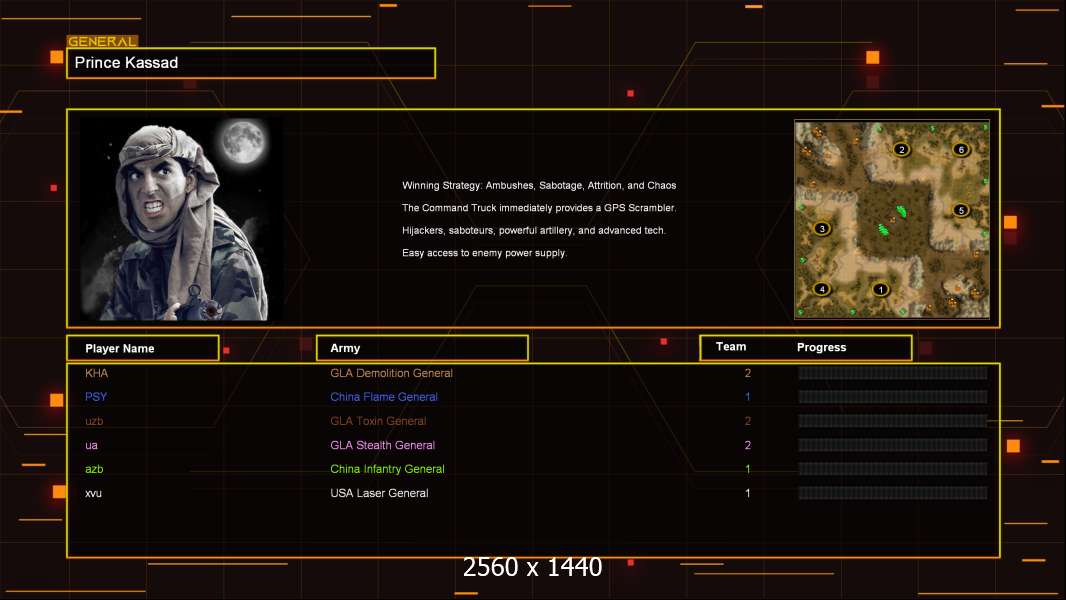Select player KHA in the list
This screenshot has width=1066, height=600.
pyautogui.click(x=97, y=373)
